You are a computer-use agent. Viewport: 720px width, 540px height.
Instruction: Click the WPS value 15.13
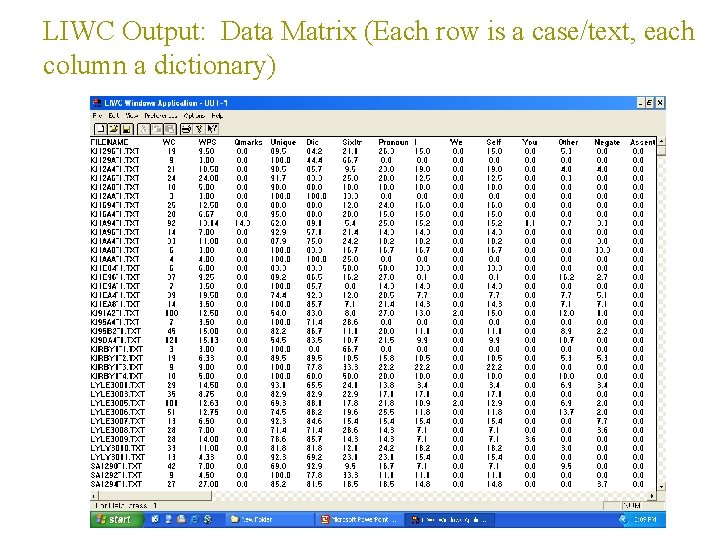click(208, 340)
